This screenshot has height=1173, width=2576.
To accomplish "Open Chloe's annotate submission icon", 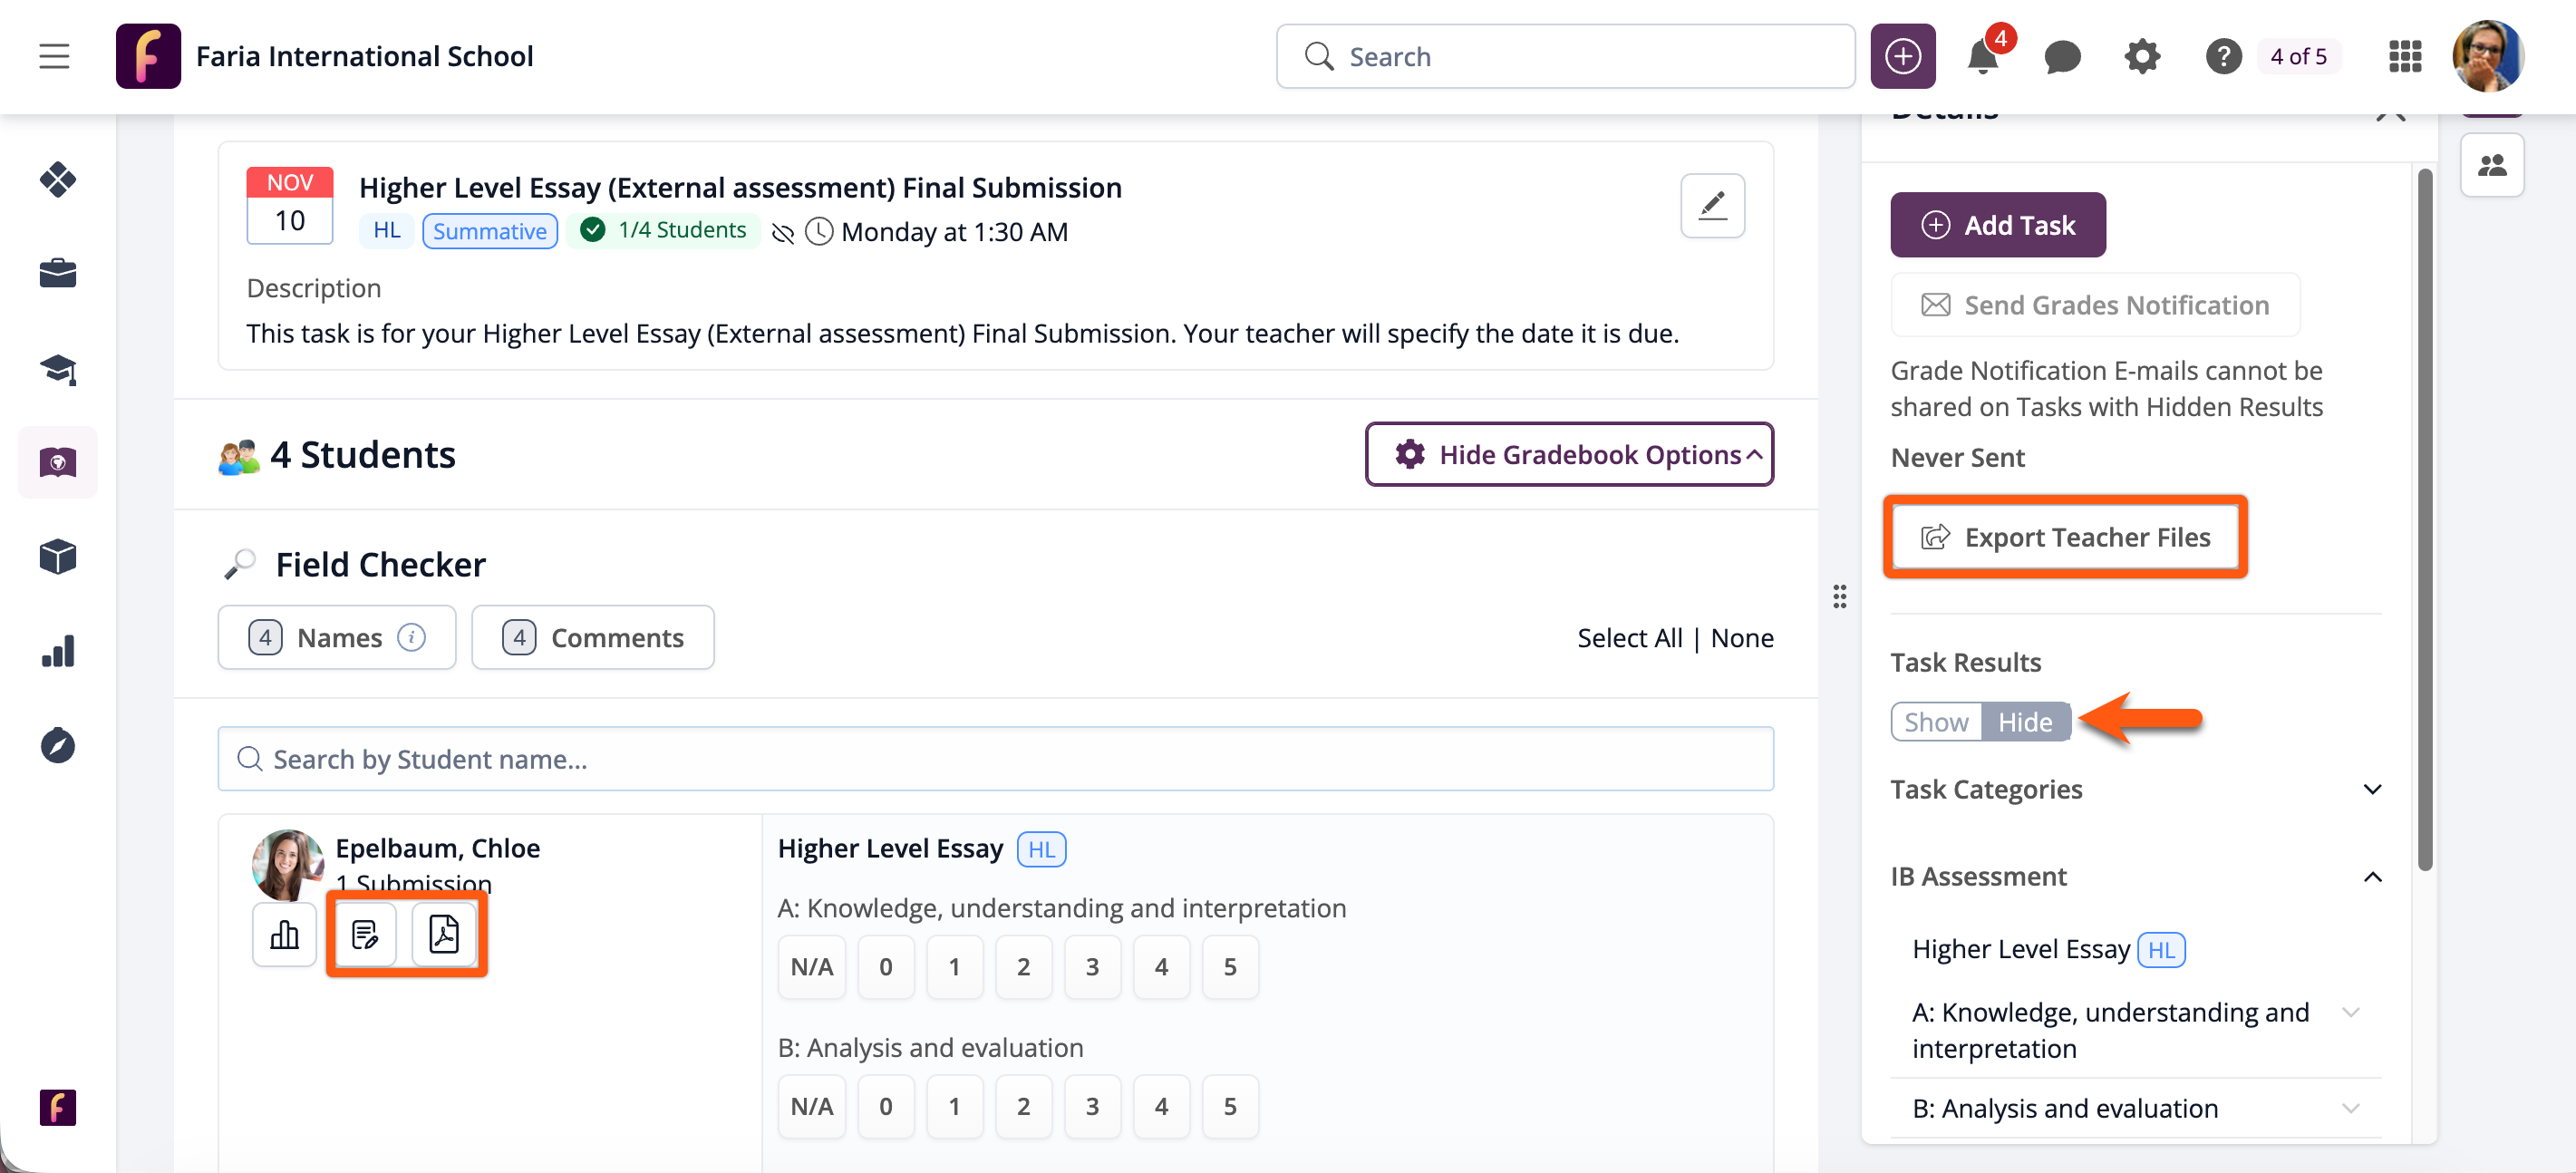I will click(x=365, y=934).
